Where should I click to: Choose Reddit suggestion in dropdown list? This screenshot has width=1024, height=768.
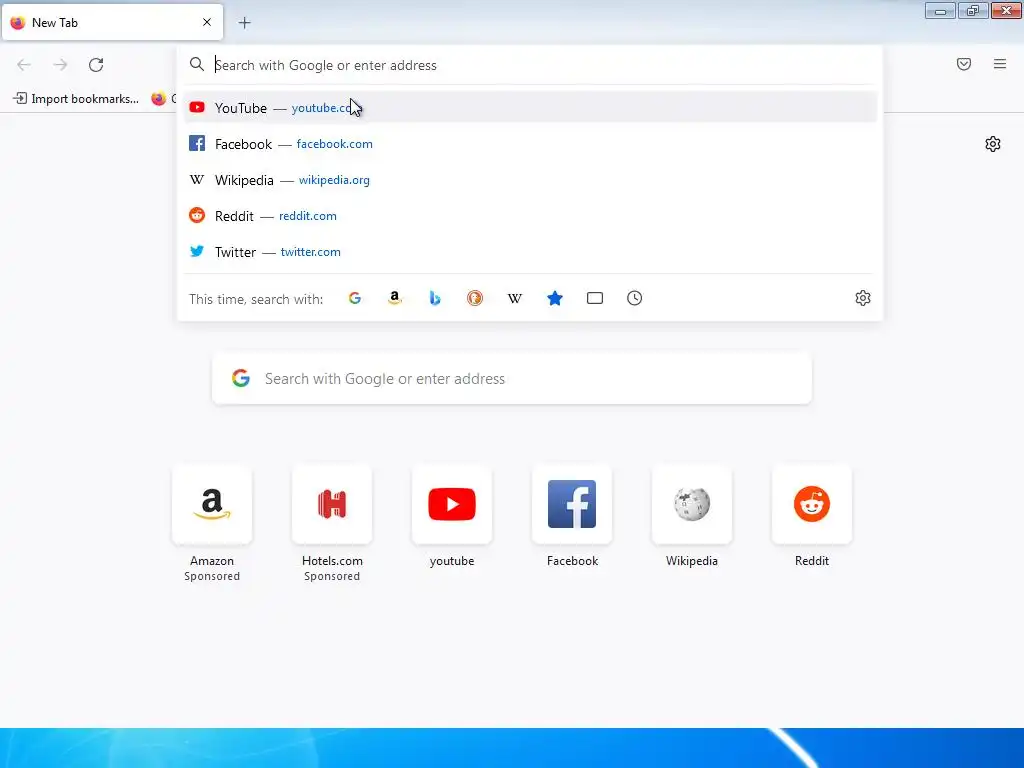coord(530,216)
